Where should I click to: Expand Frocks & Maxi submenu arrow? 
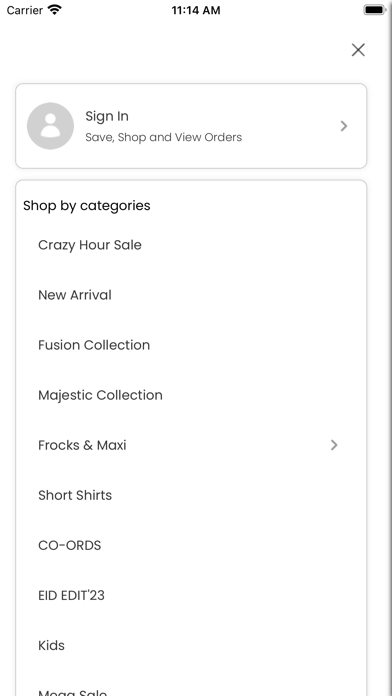(x=334, y=445)
